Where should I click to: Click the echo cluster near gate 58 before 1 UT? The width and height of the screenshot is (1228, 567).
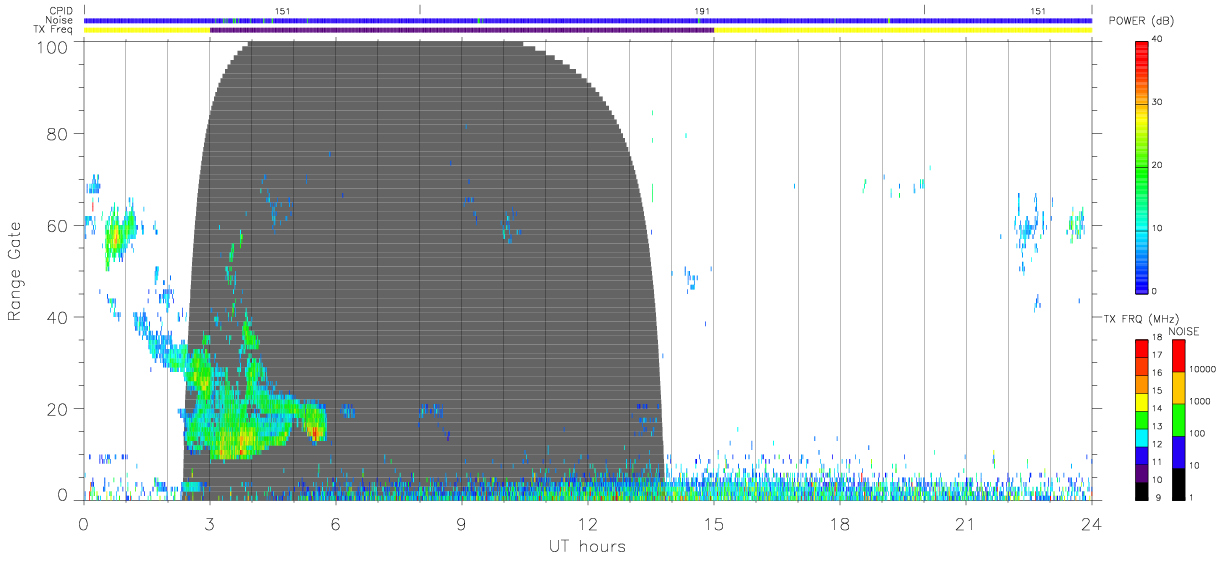[118, 236]
